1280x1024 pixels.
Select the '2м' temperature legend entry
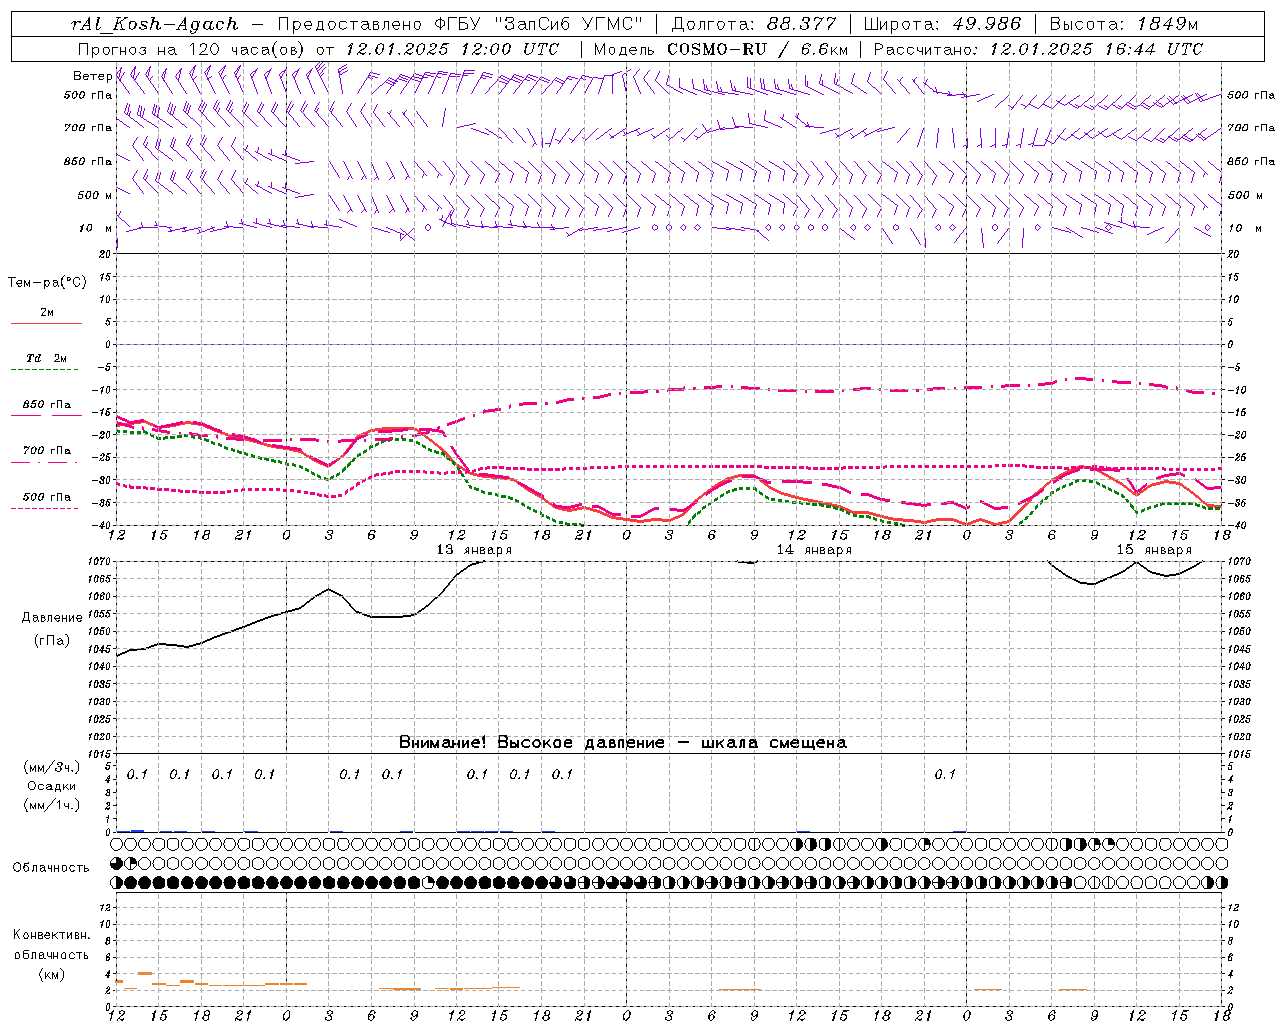[x=47, y=313]
